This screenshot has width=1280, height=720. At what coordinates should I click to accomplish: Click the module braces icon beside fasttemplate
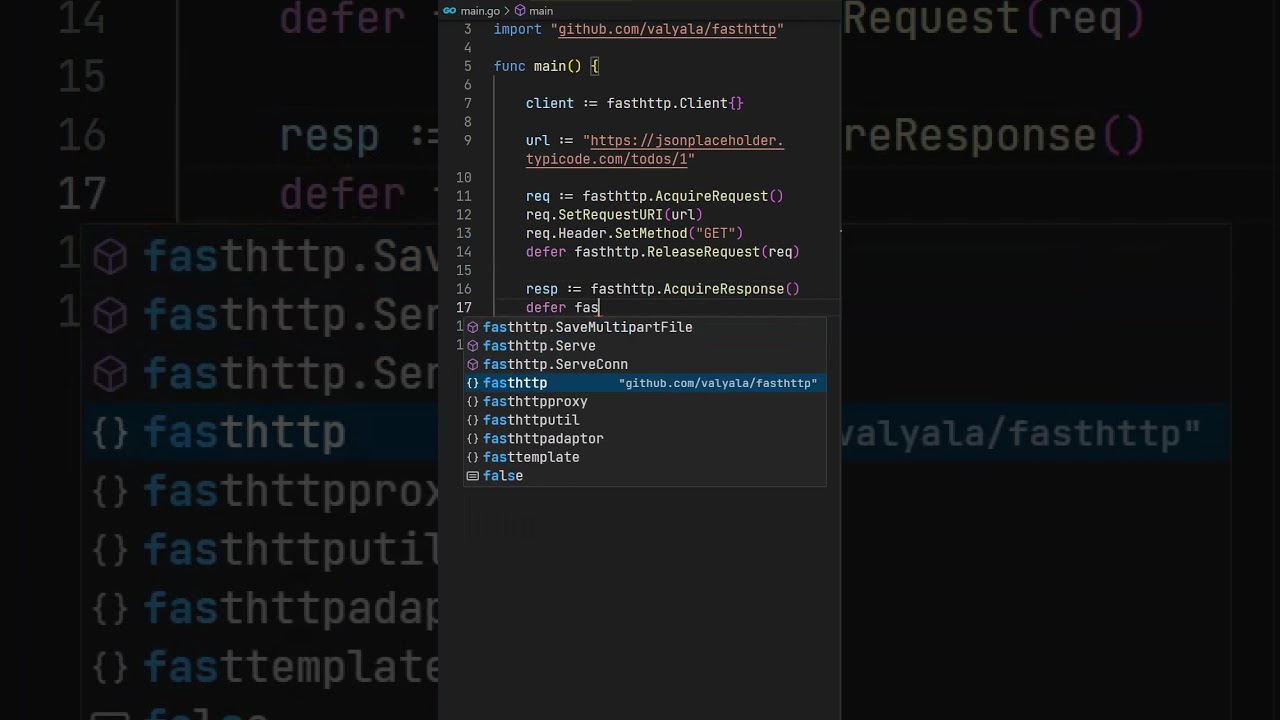click(473, 457)
